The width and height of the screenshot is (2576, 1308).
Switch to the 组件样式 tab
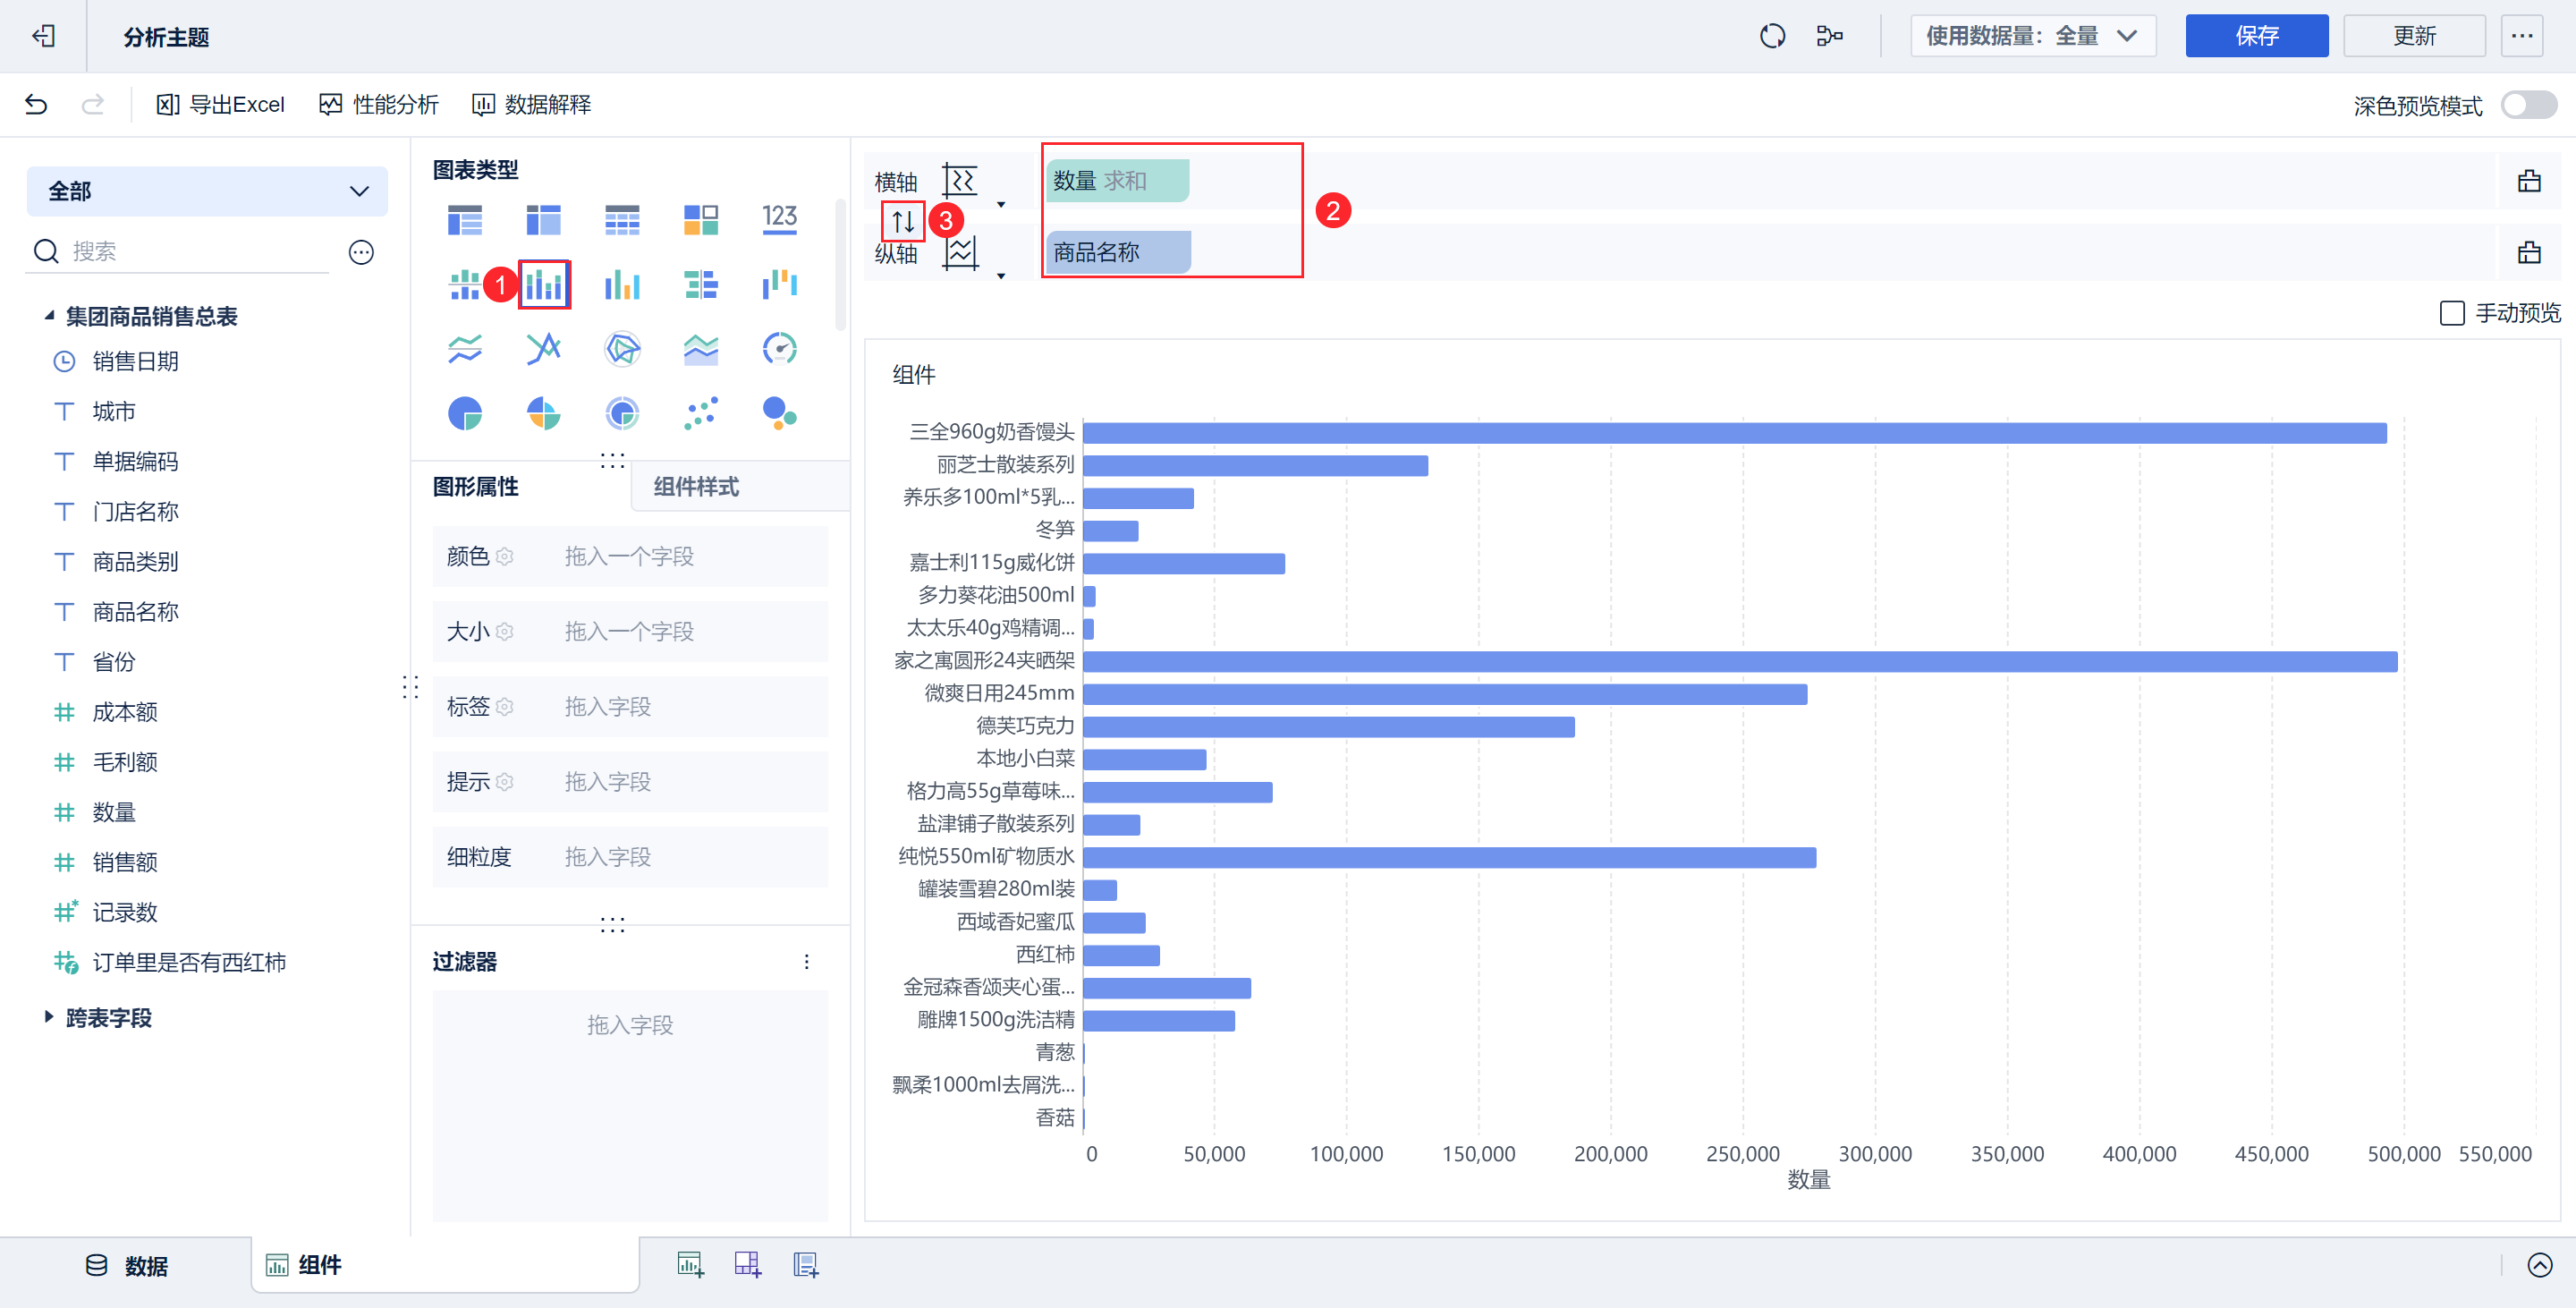tap(696, 487)
